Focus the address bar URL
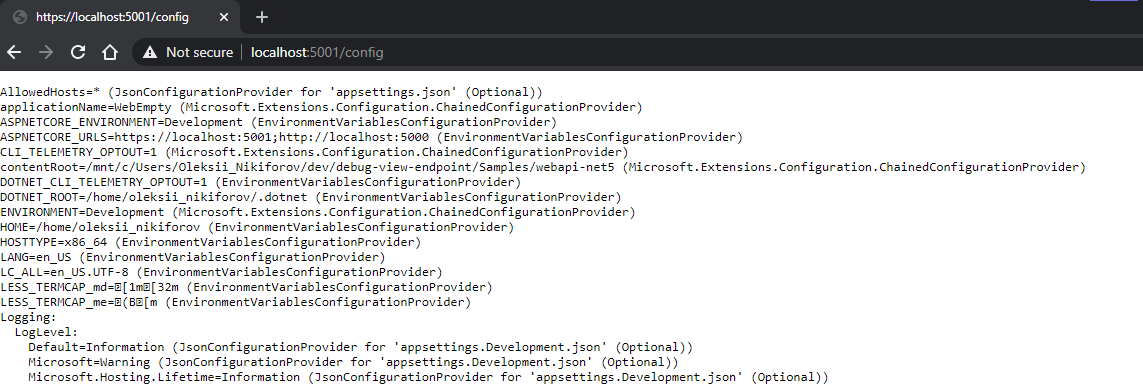The image size is (1143, 387). (317, 52)
